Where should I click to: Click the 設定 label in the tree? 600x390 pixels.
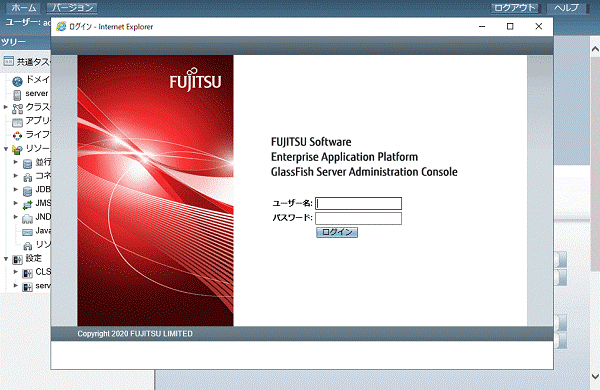pos(34,258)
